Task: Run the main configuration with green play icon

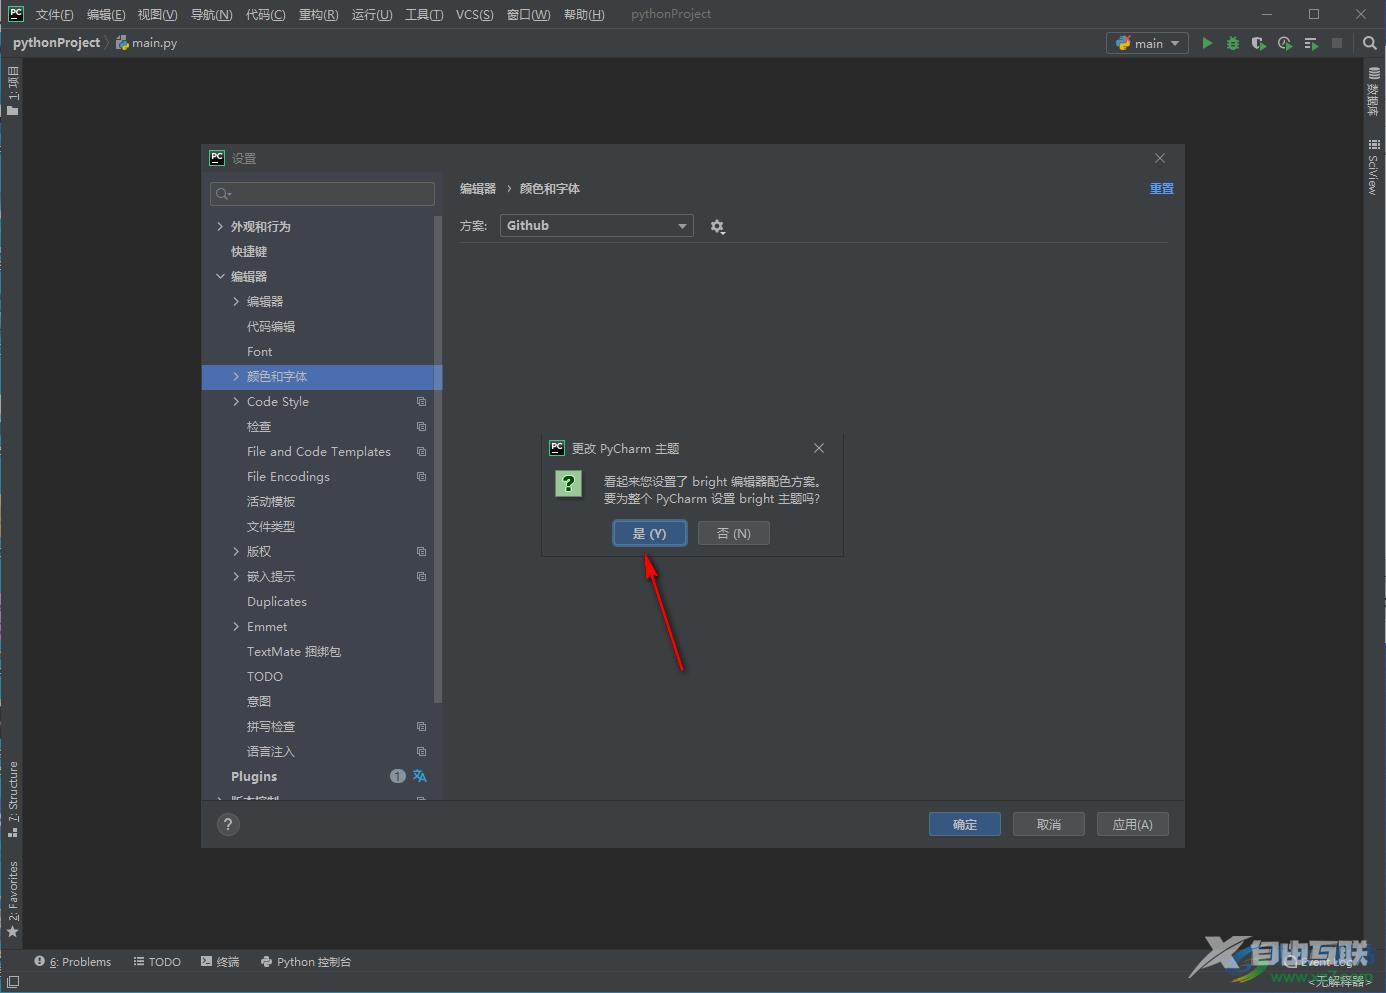Action: 1207,43
